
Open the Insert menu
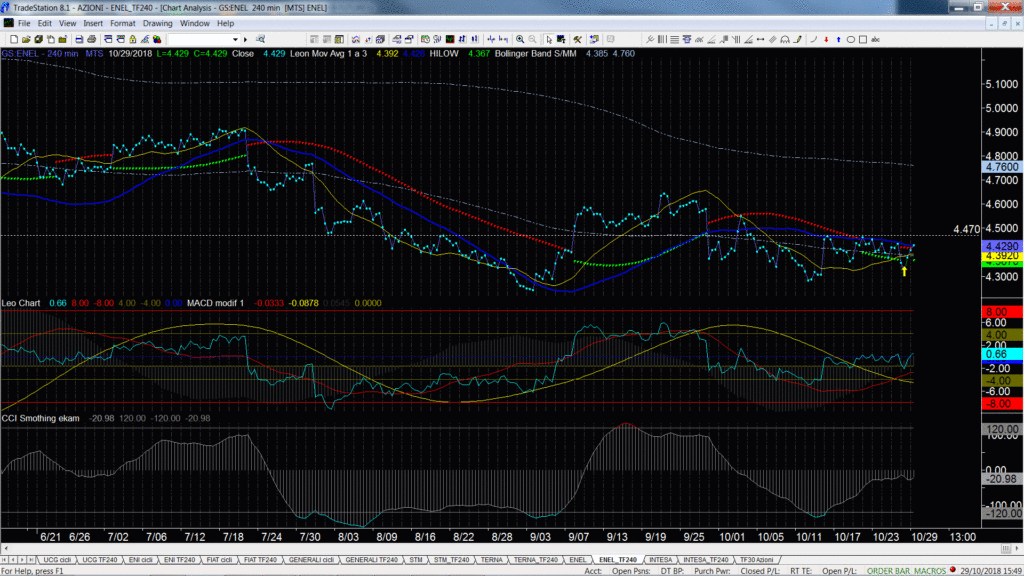click(x=93, y=24)
